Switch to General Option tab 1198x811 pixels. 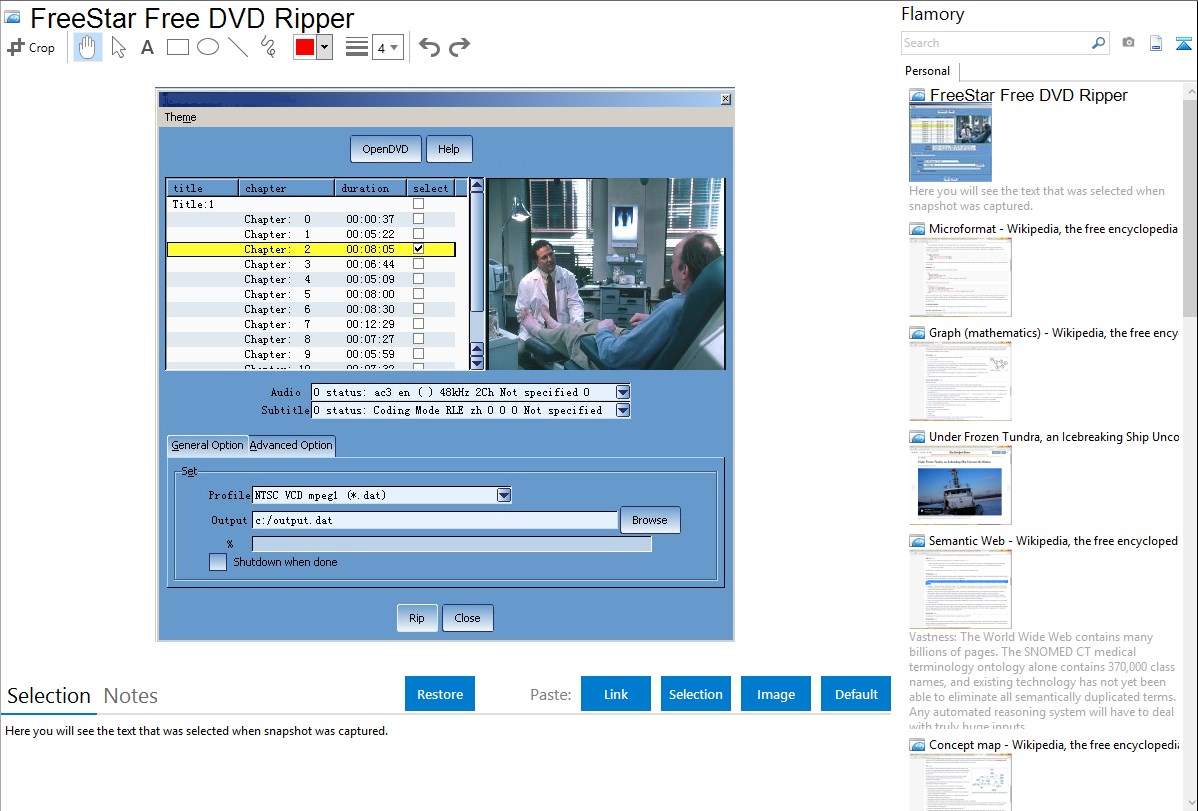[207, 445]
